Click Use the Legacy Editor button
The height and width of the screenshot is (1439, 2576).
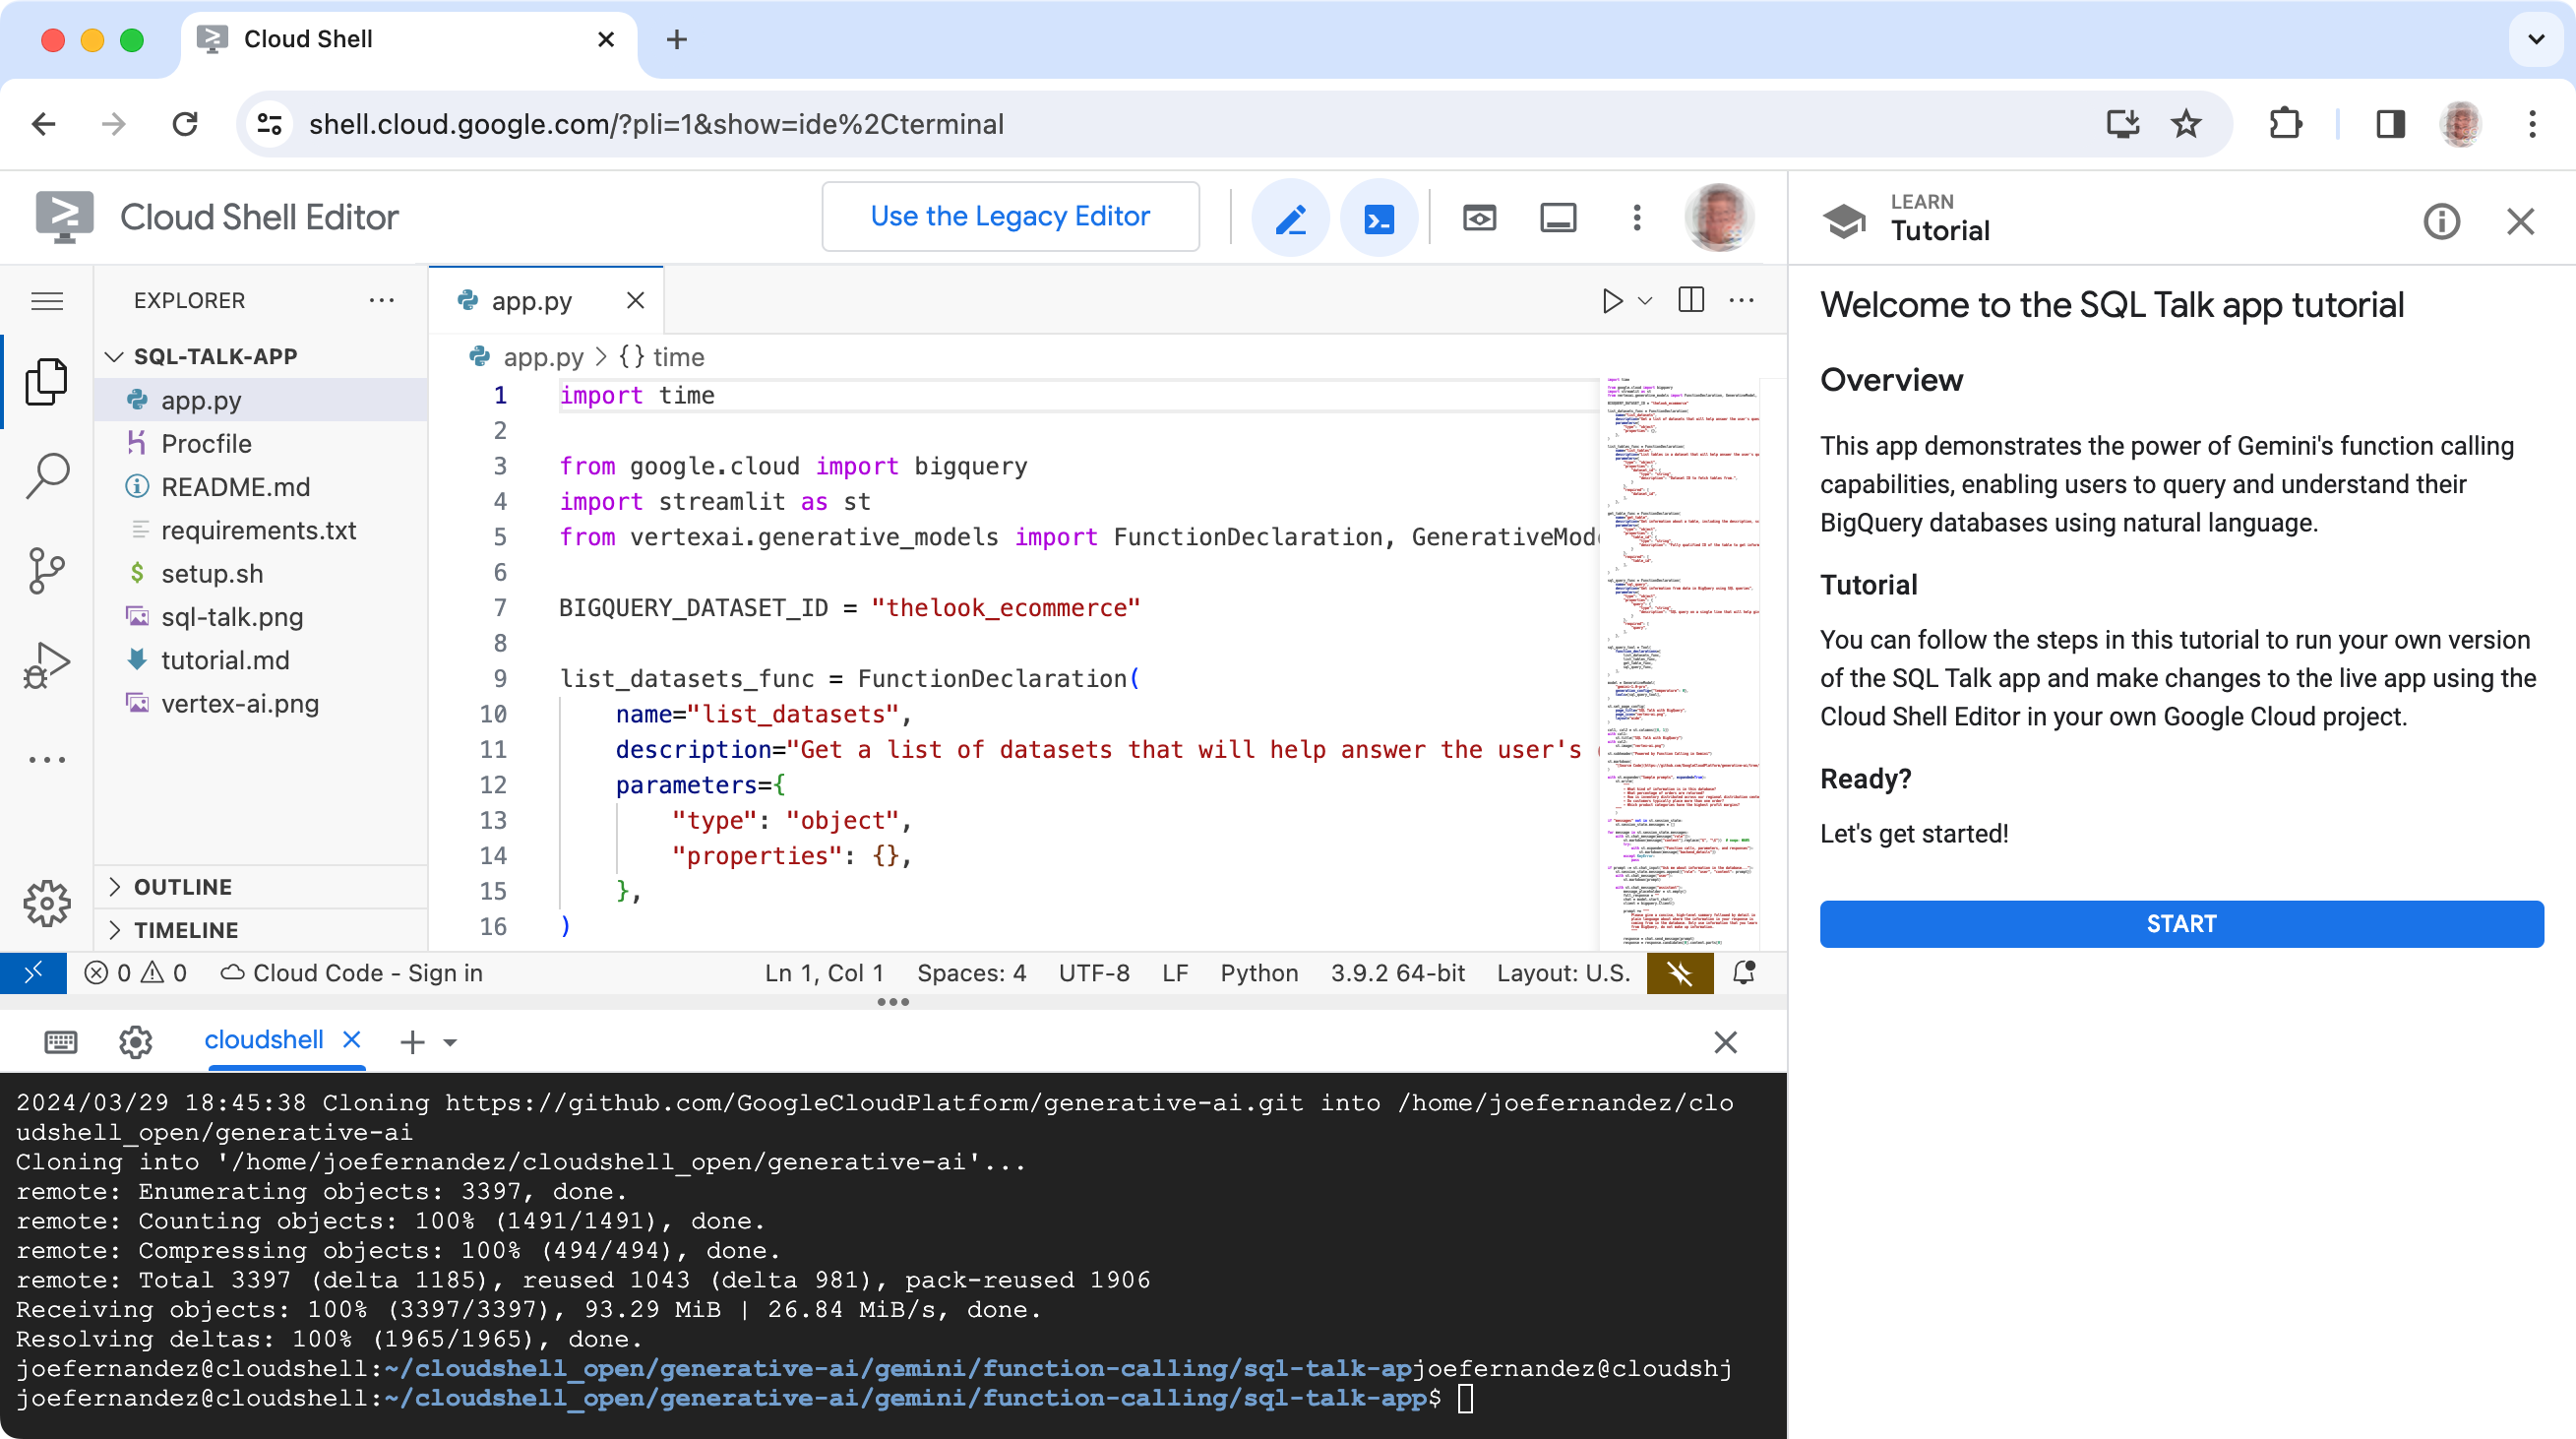[1011, 216]
